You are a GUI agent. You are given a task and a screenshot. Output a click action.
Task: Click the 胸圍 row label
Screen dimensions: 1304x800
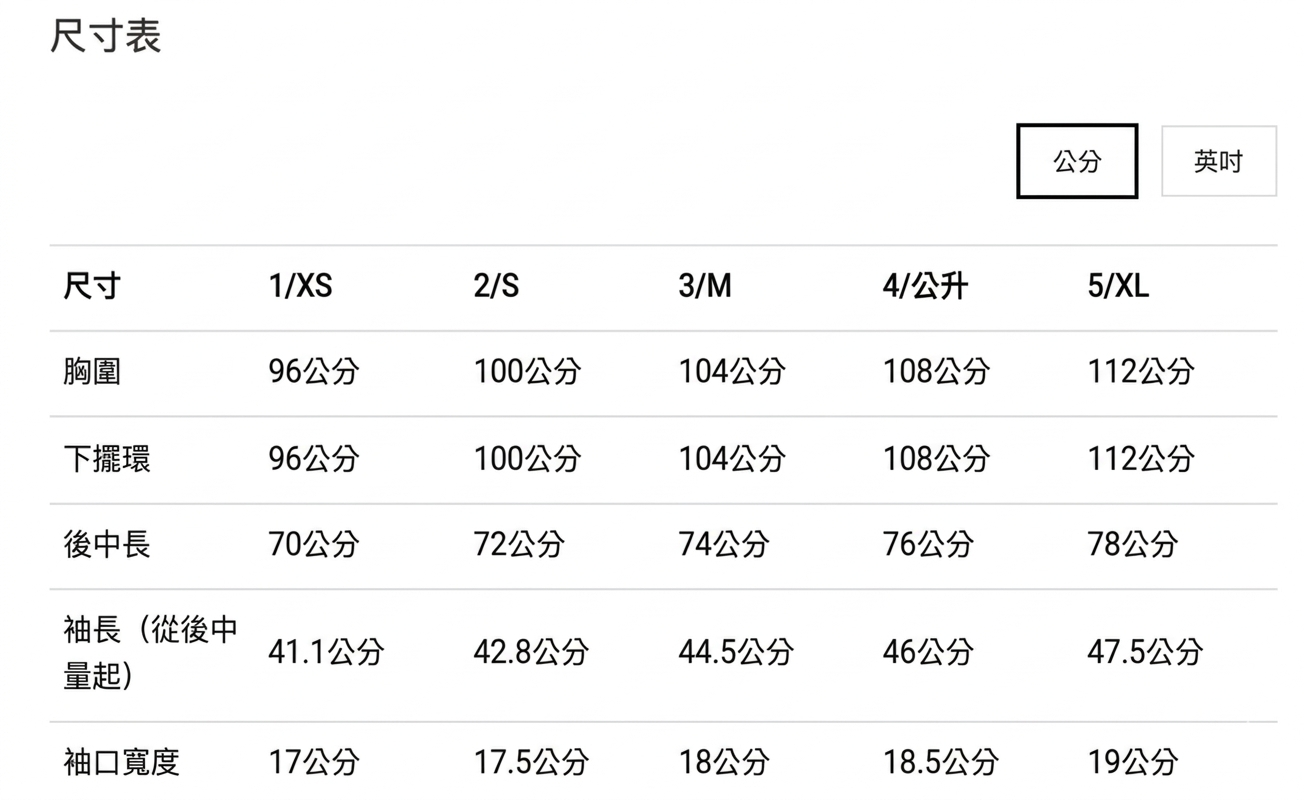(x=92, y=372)
